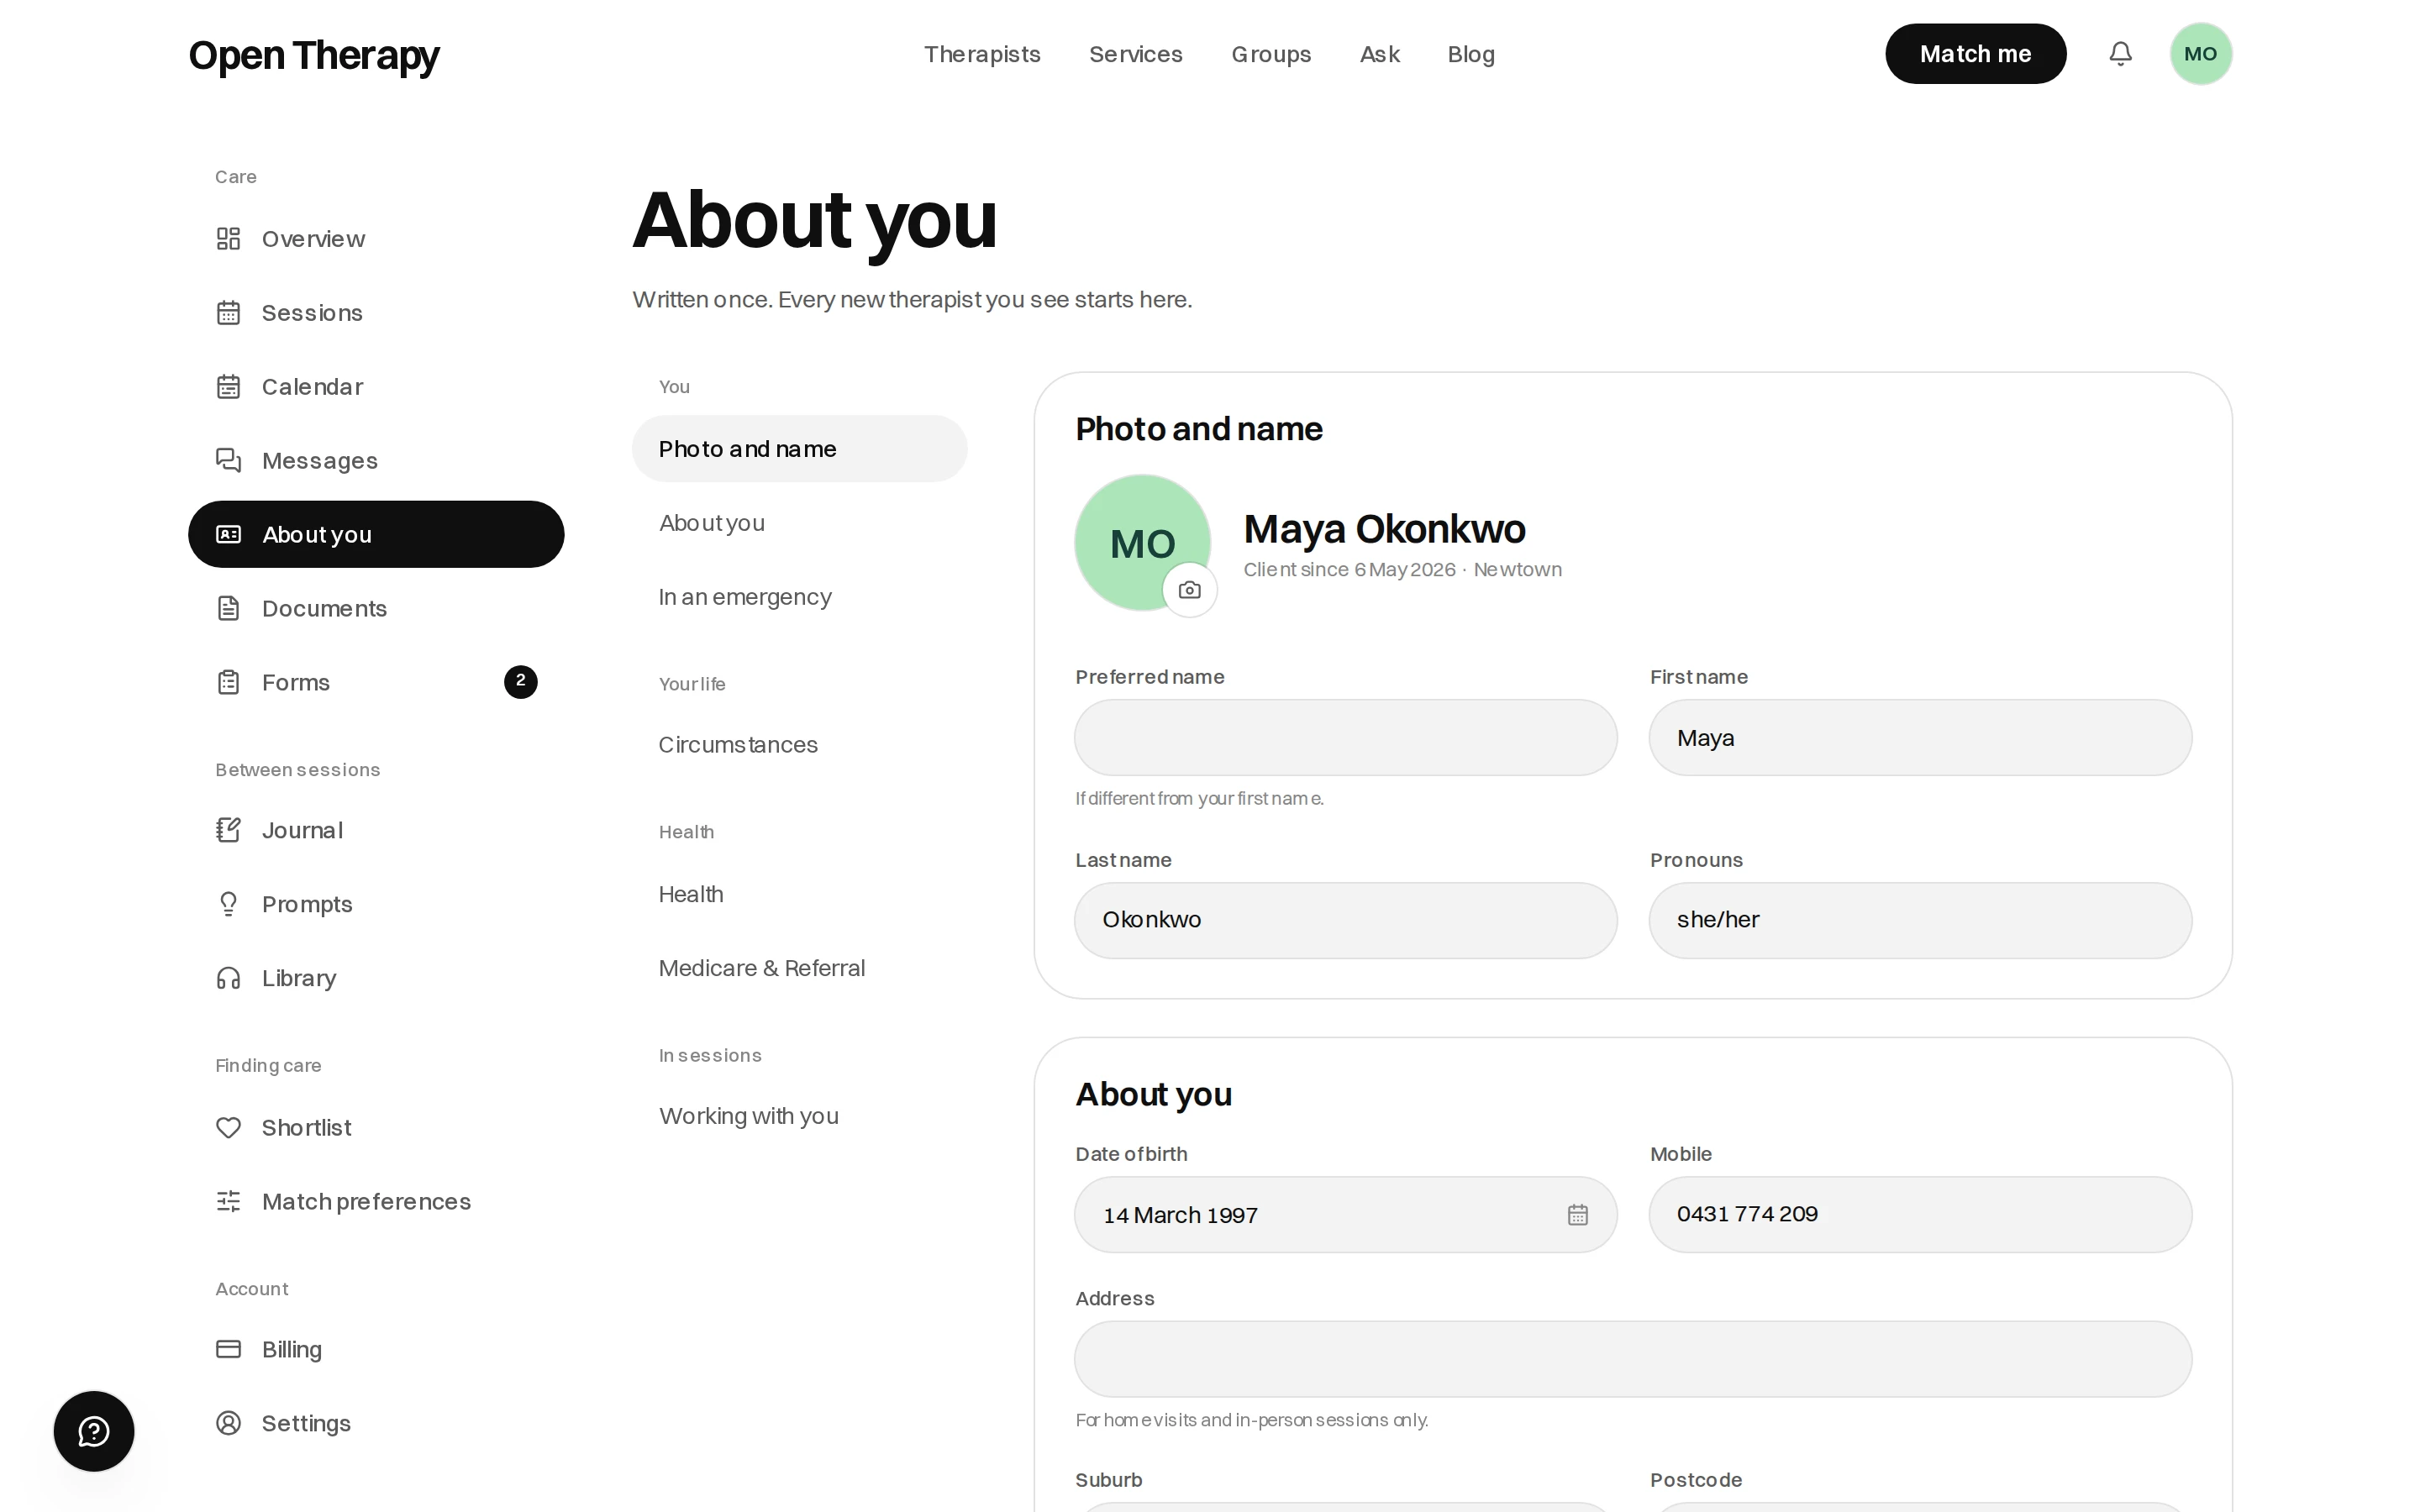Click the empty Preferred name field
The width and height of the screenshot is (2420, 1512).
(x=1345, y=738)
